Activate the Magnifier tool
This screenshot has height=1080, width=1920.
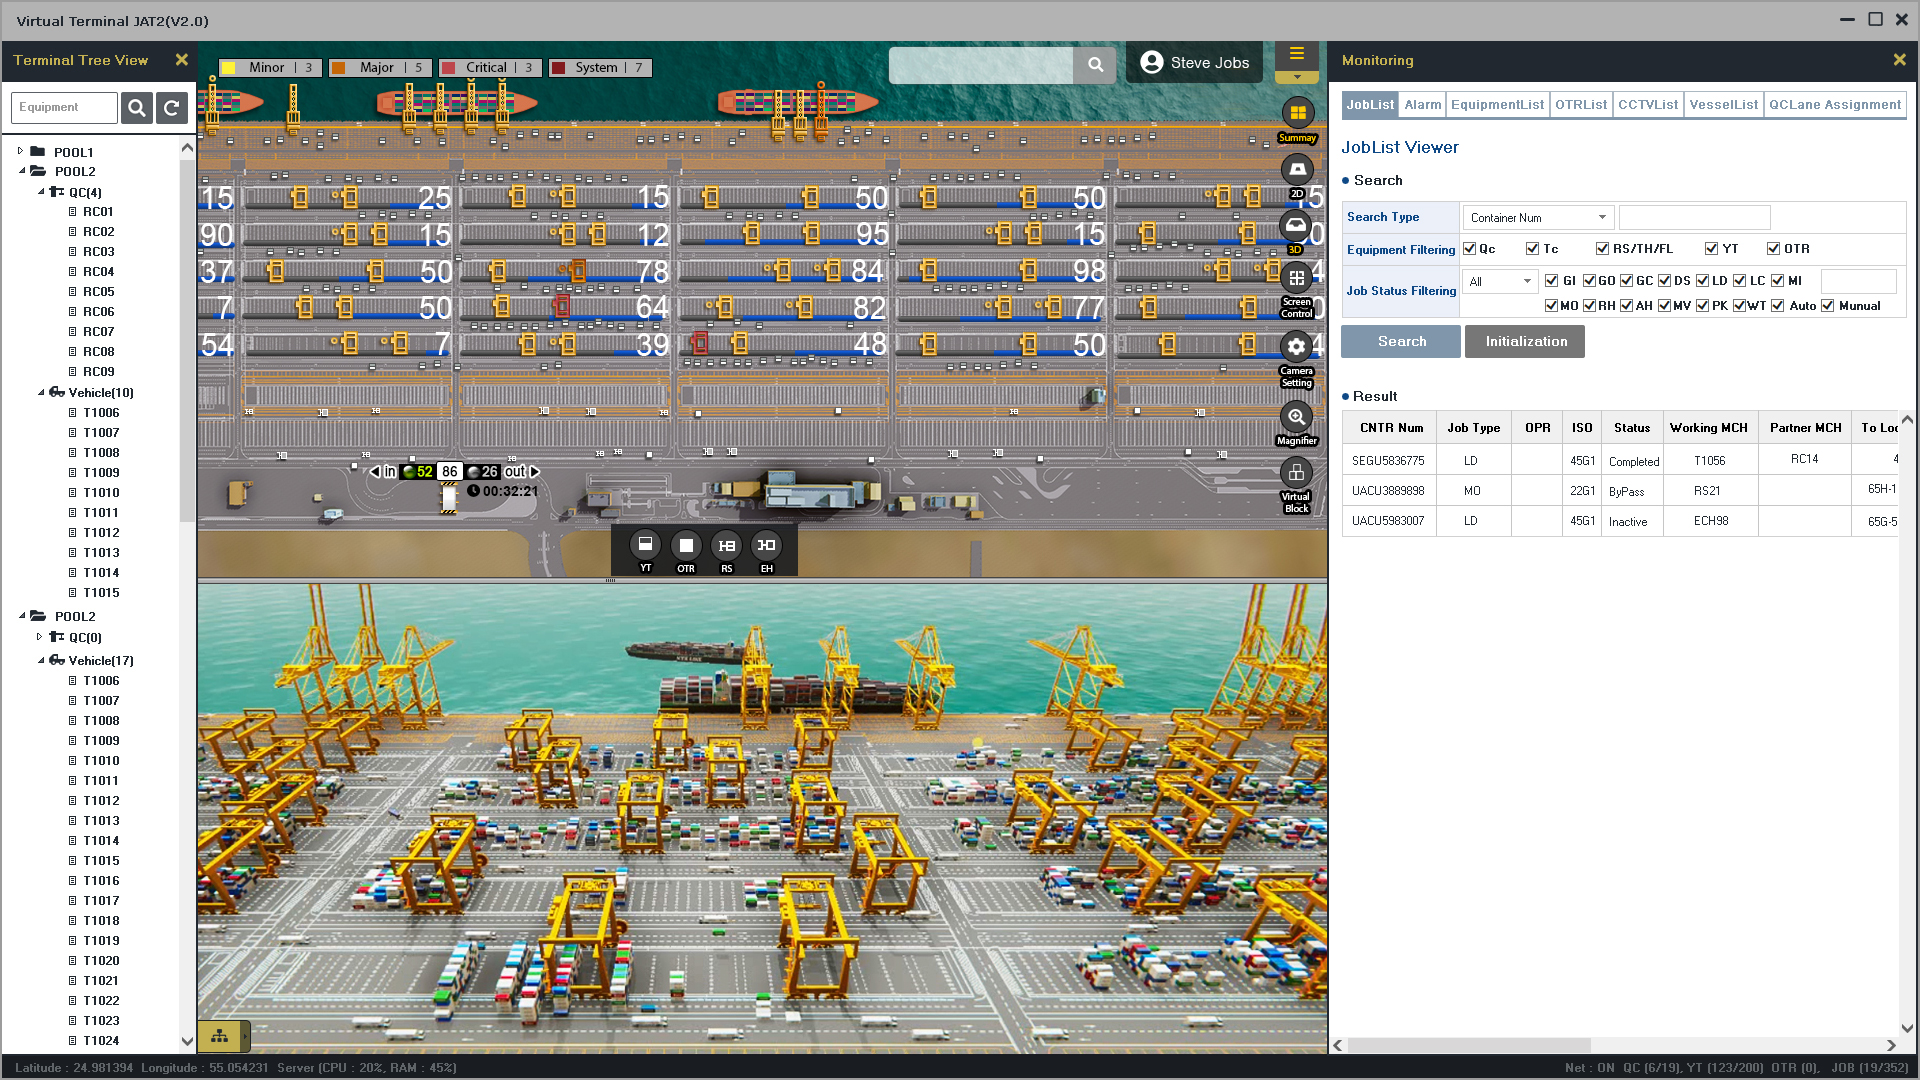[x=1296, y=417]
